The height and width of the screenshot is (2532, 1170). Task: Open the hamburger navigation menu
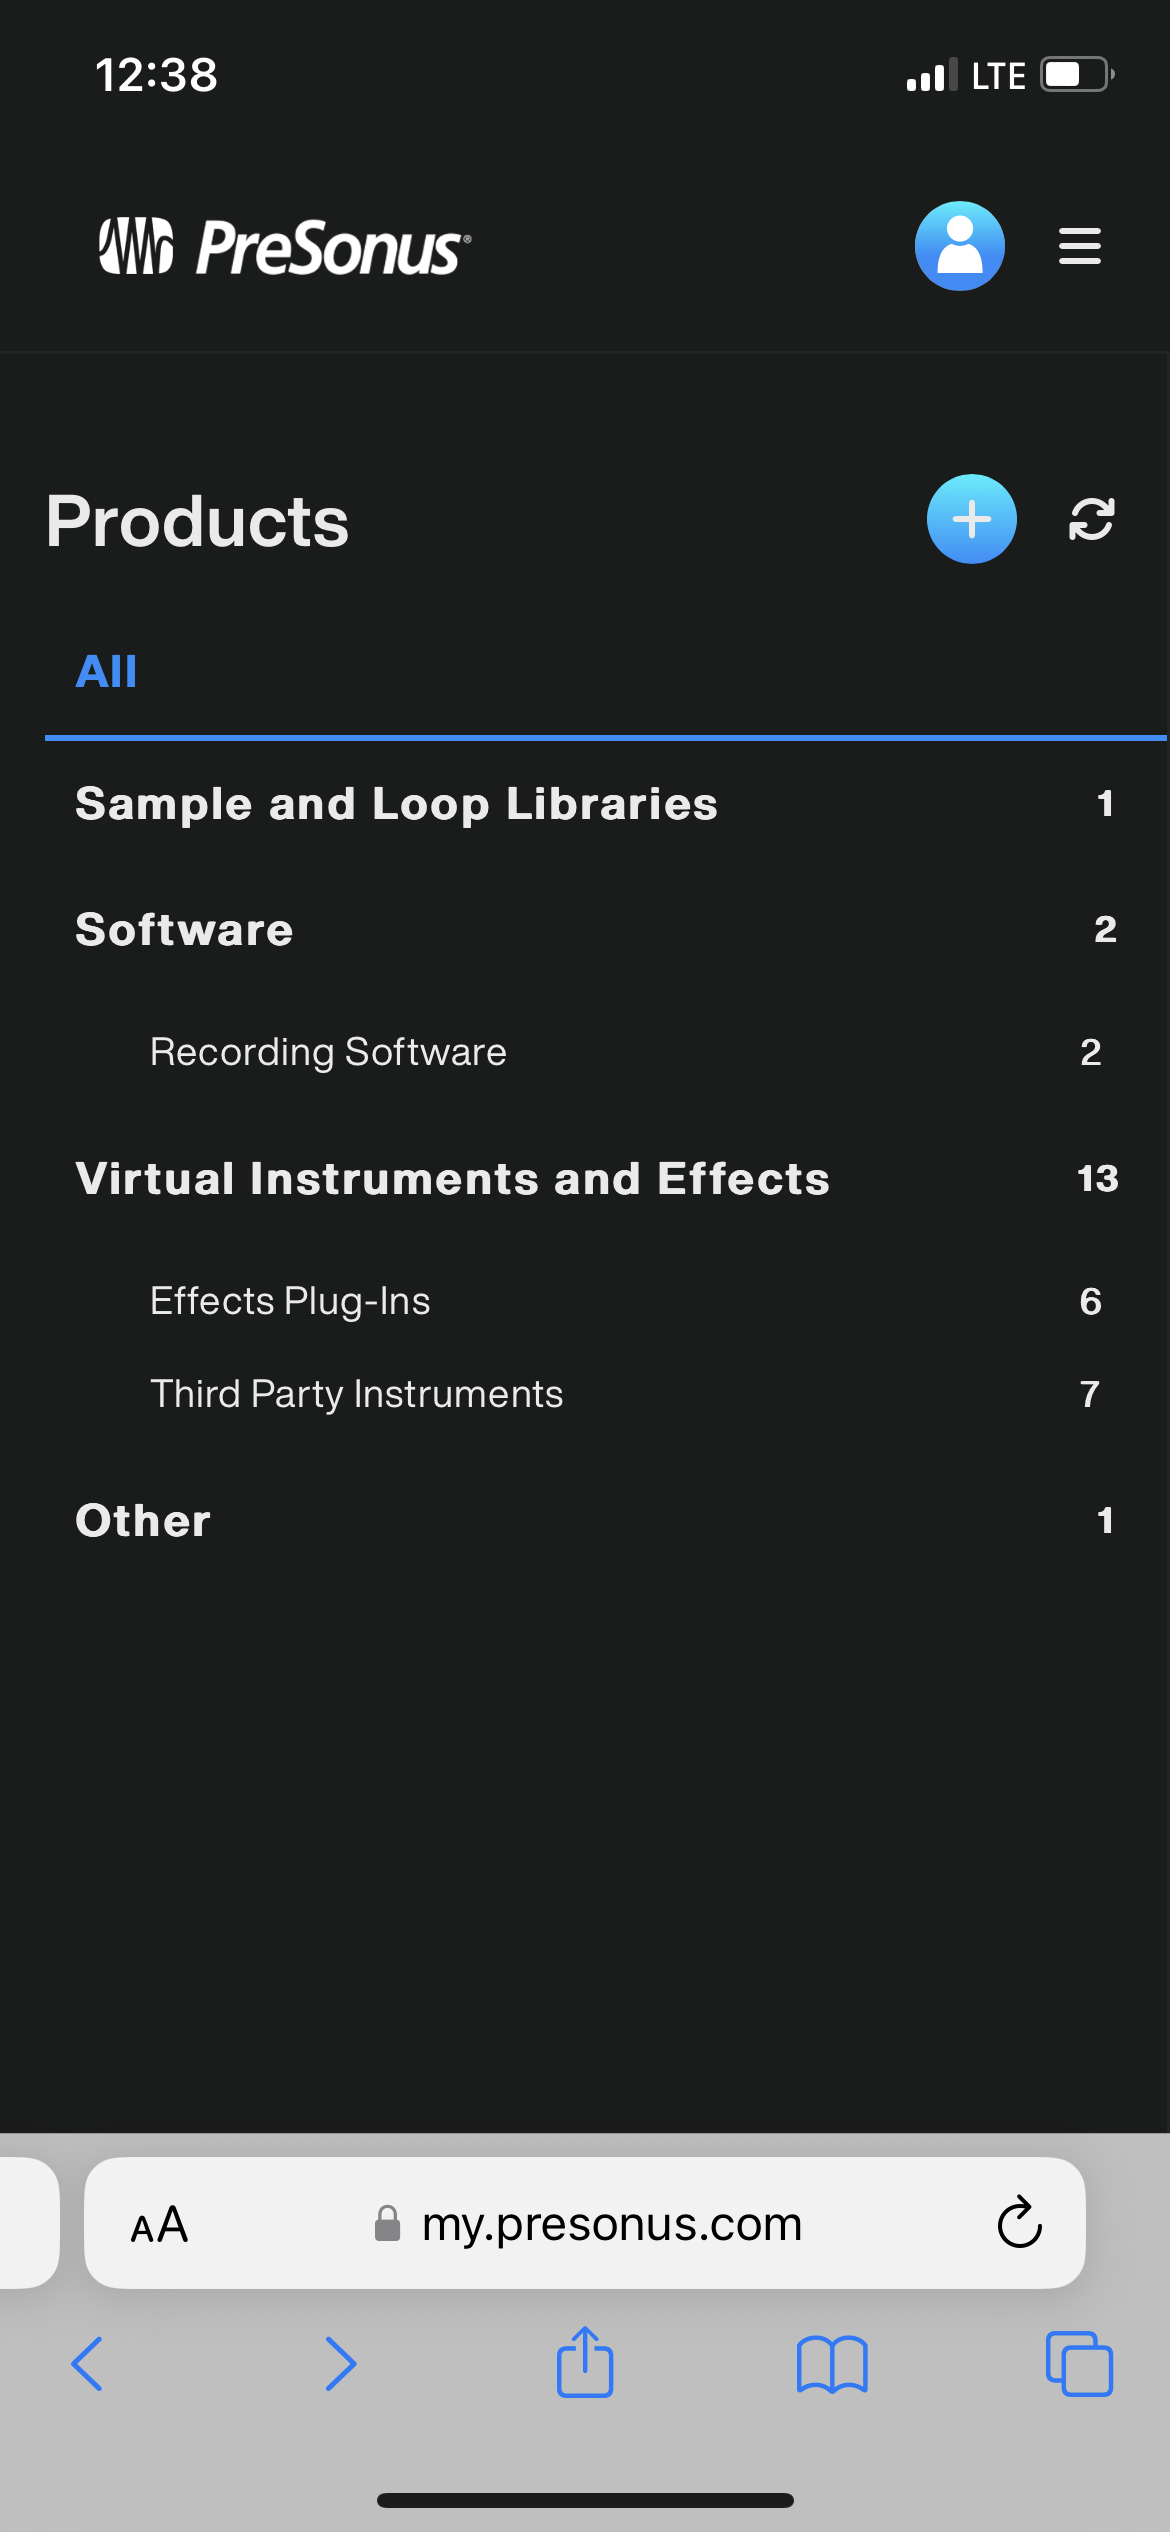[x=1080, y=246]
